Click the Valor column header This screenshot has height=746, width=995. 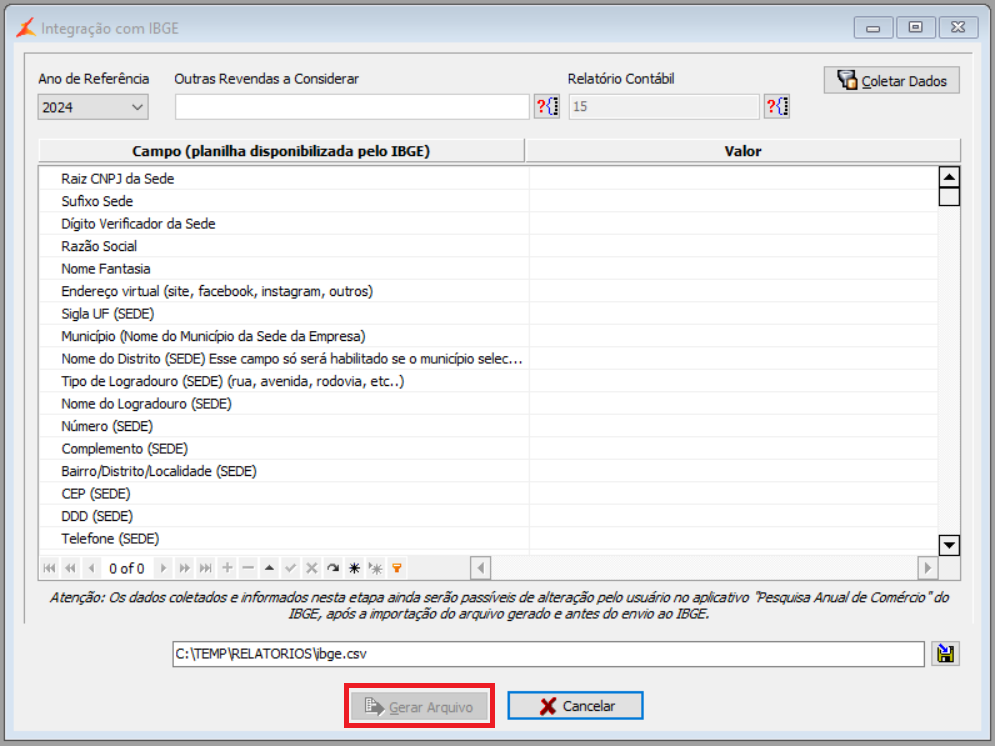743,151
